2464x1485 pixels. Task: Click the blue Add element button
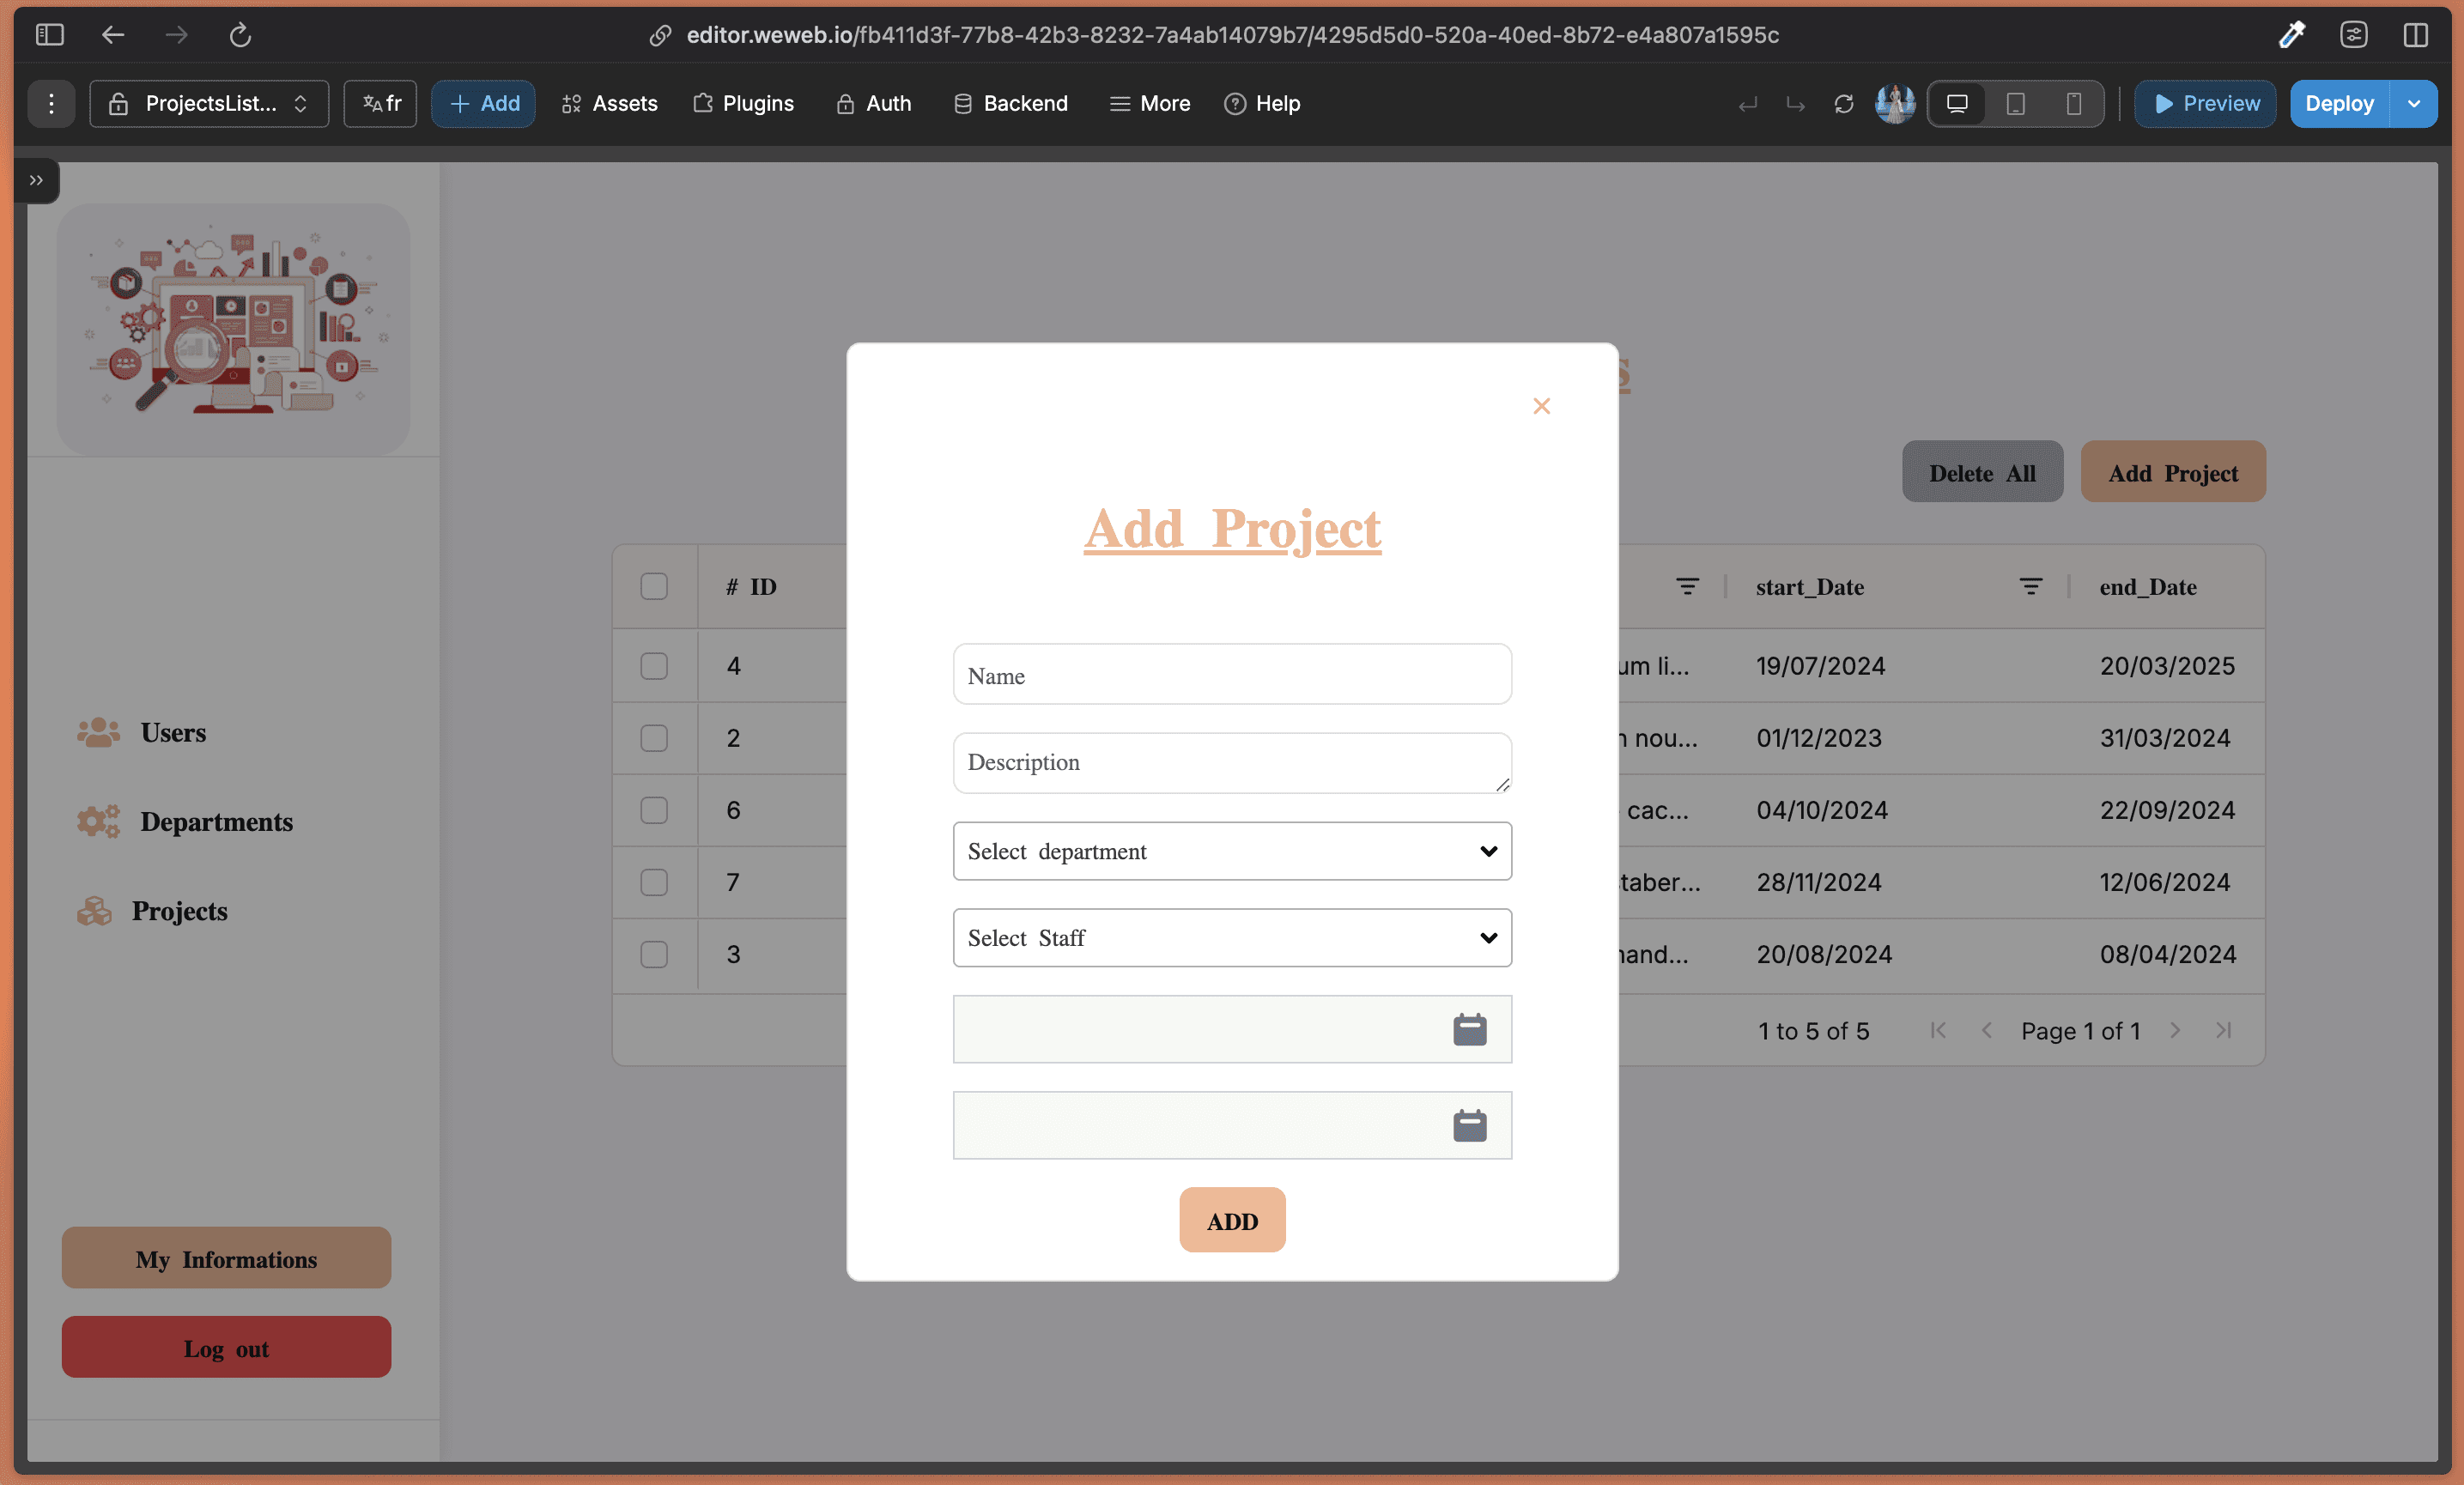tap(483, 104)
